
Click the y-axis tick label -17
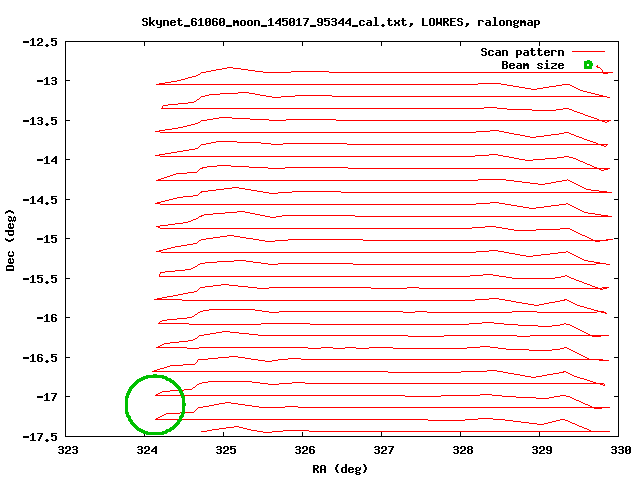[47, 397]
